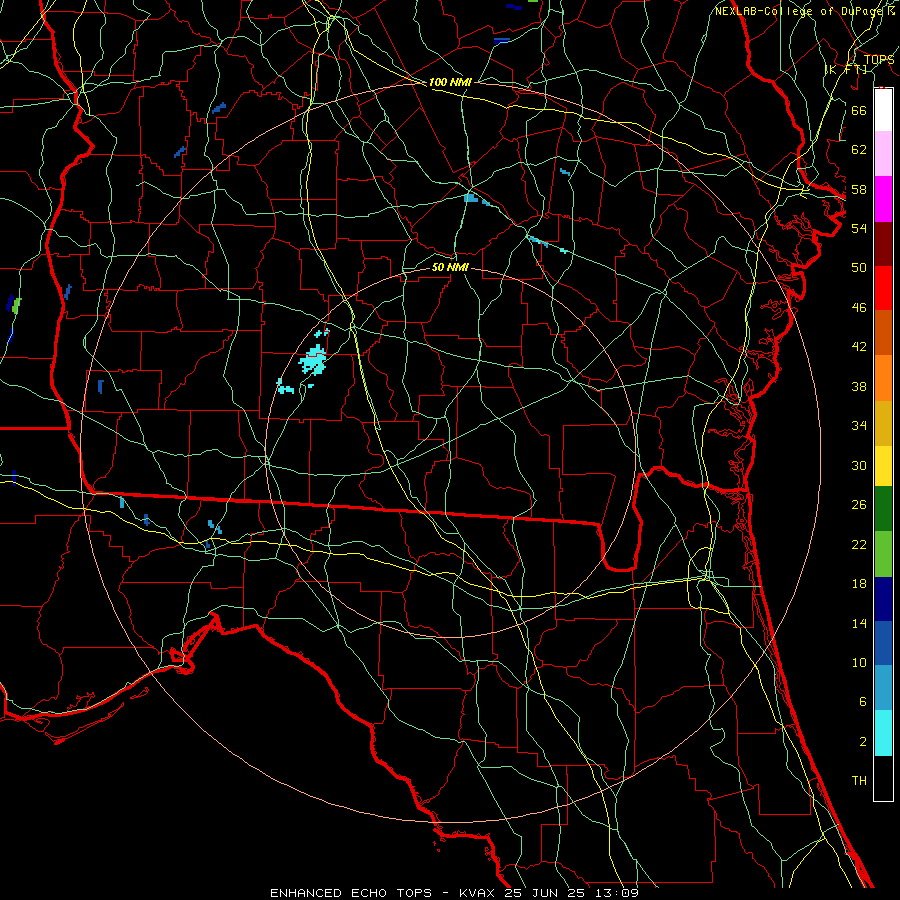
Task: Click the 50 NMI range ring label
Action: (x=450, y=267)
